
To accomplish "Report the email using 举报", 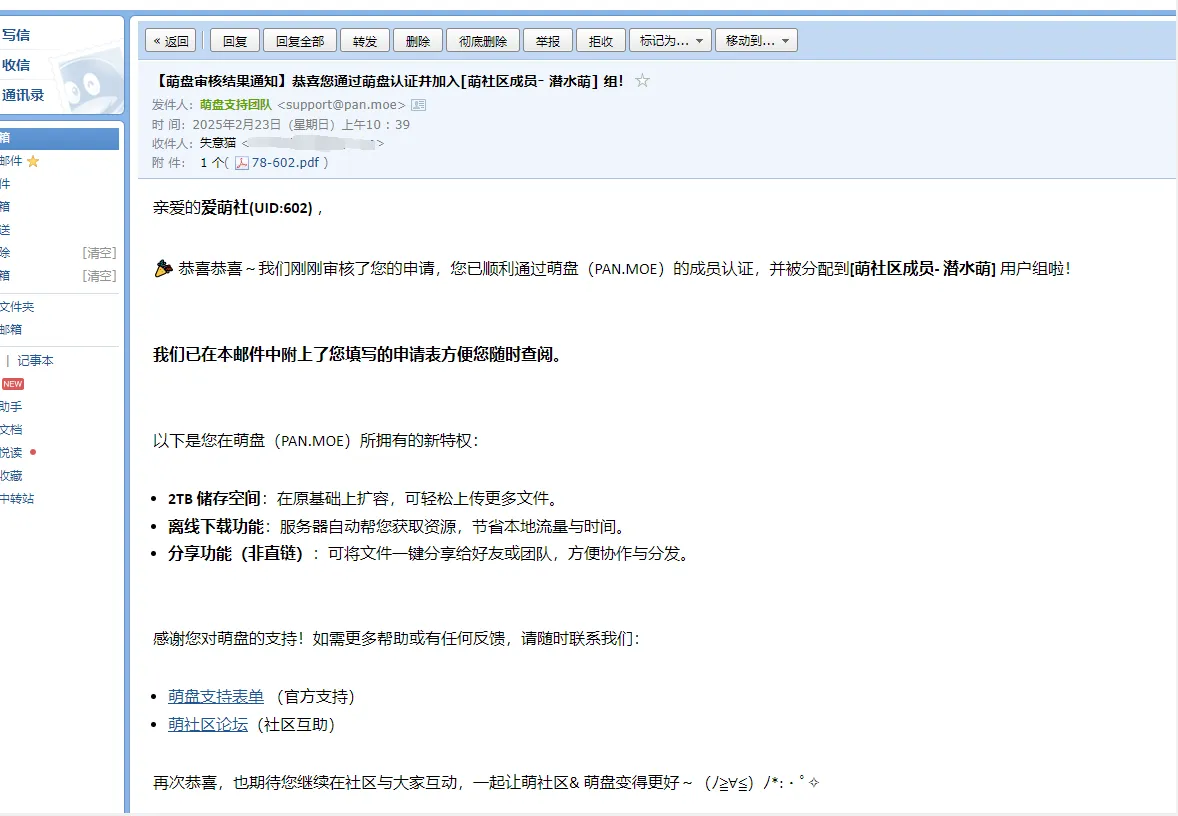I will [548, 41].
